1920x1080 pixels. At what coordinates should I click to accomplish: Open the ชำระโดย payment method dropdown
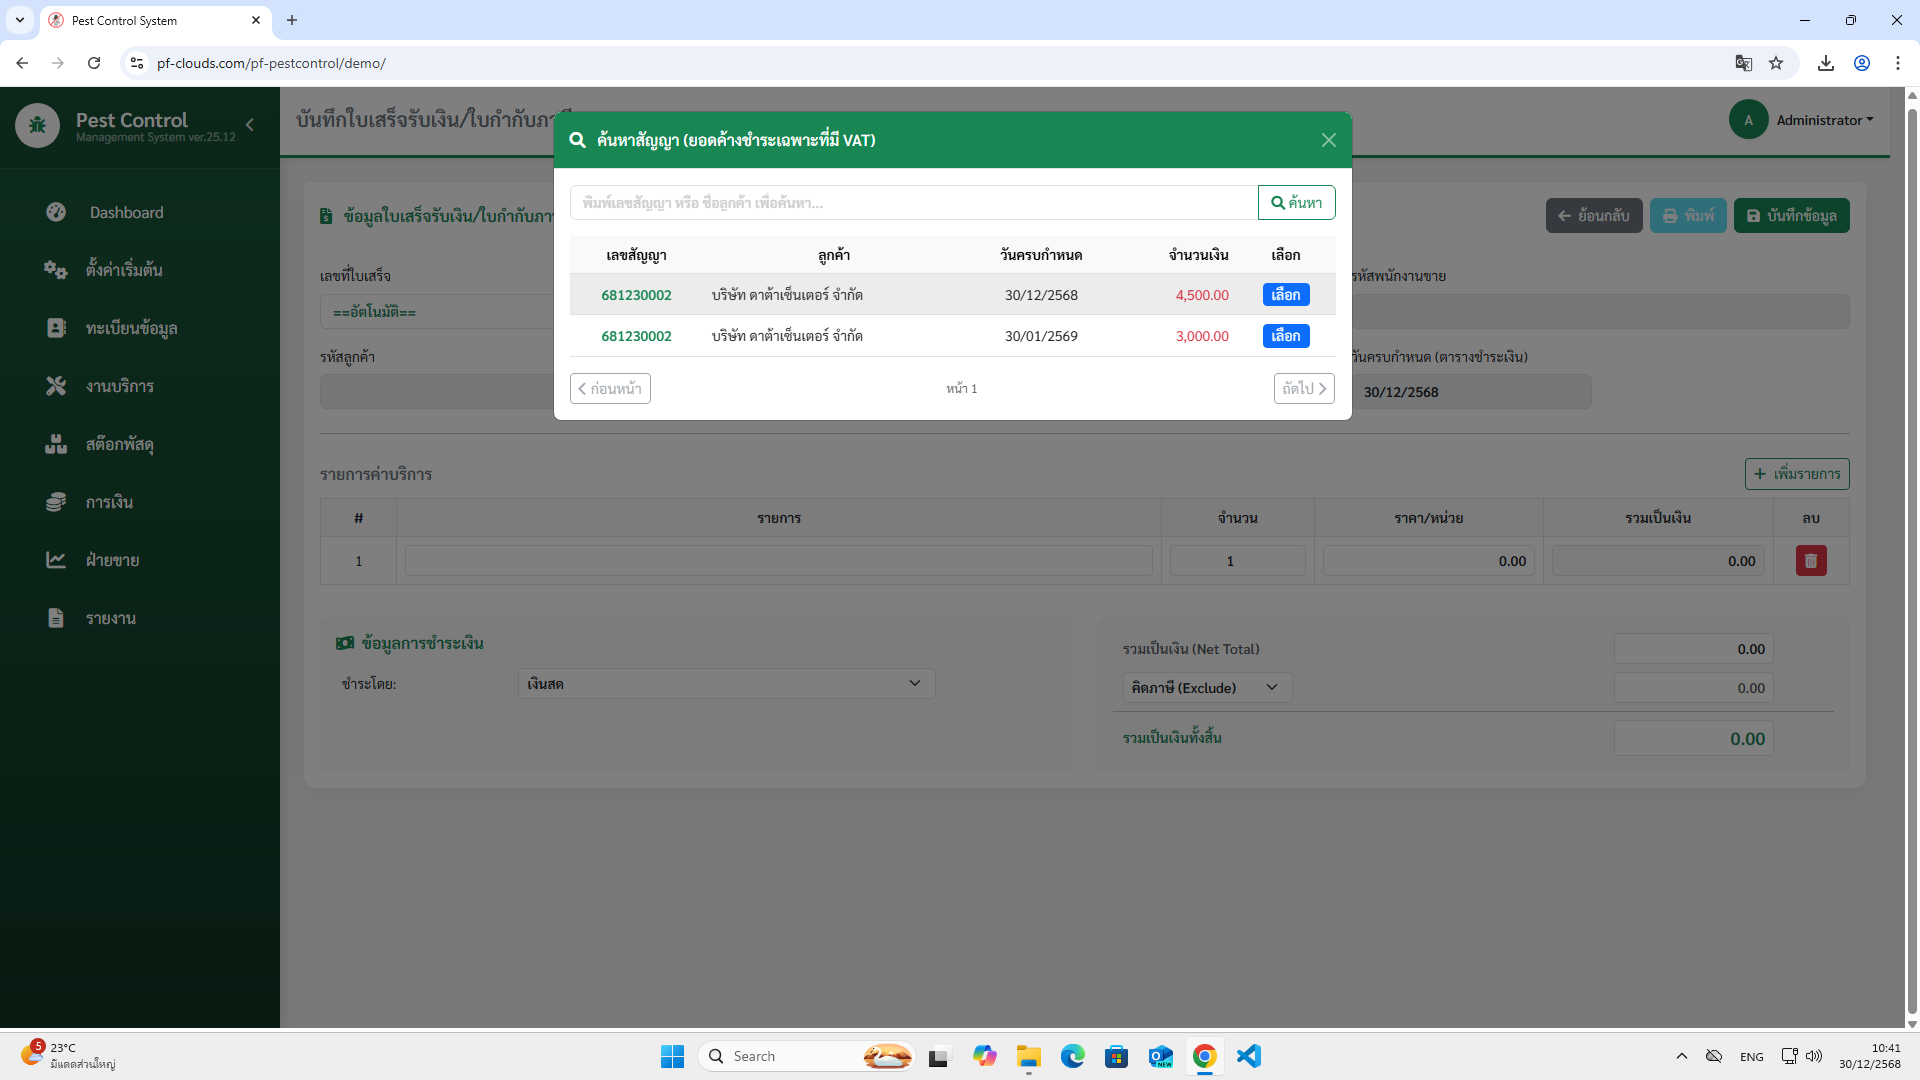pyautogui.click(x=726, y=684)
